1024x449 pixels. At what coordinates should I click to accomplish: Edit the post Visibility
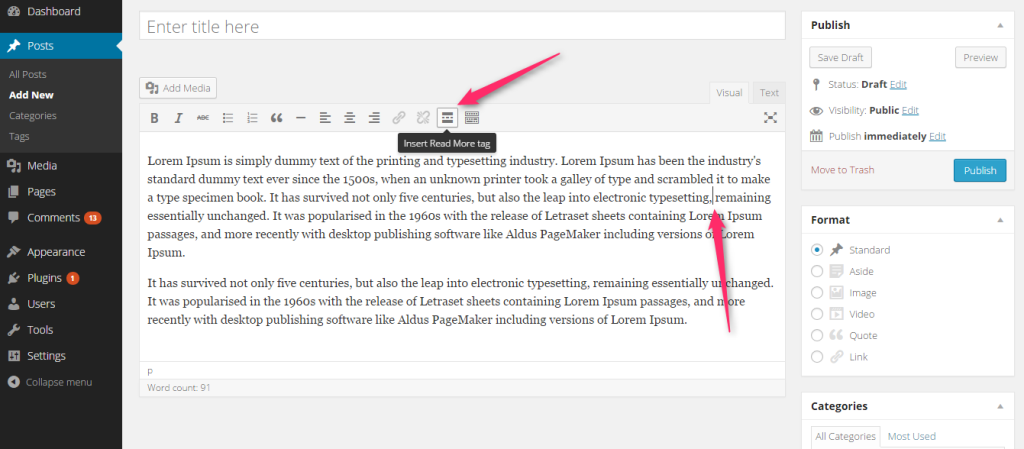point(910,110)
